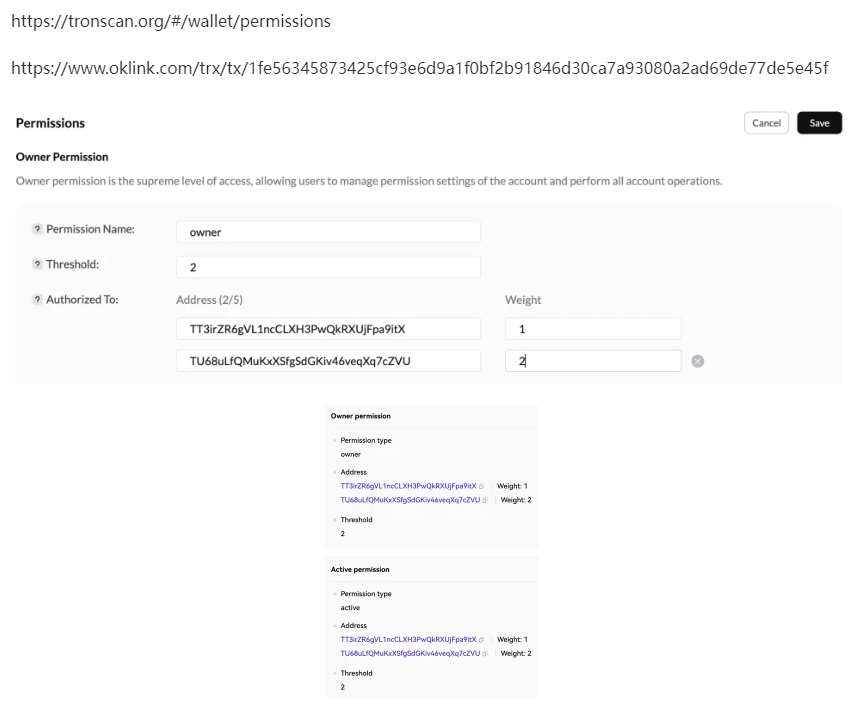Image resolution: width=858 pixels, height=705 pixels.
Task: Click the Permission Name help icon
Action: pos(37,229)
